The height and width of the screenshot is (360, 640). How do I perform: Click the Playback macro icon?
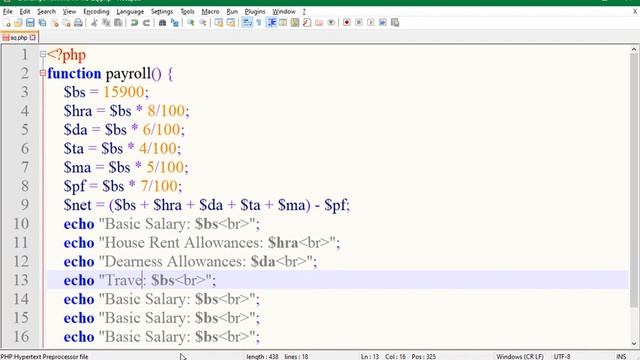tap(371, 23)
